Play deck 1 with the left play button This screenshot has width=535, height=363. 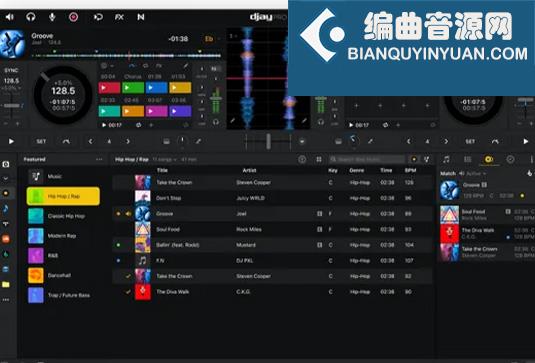point(11,141)
